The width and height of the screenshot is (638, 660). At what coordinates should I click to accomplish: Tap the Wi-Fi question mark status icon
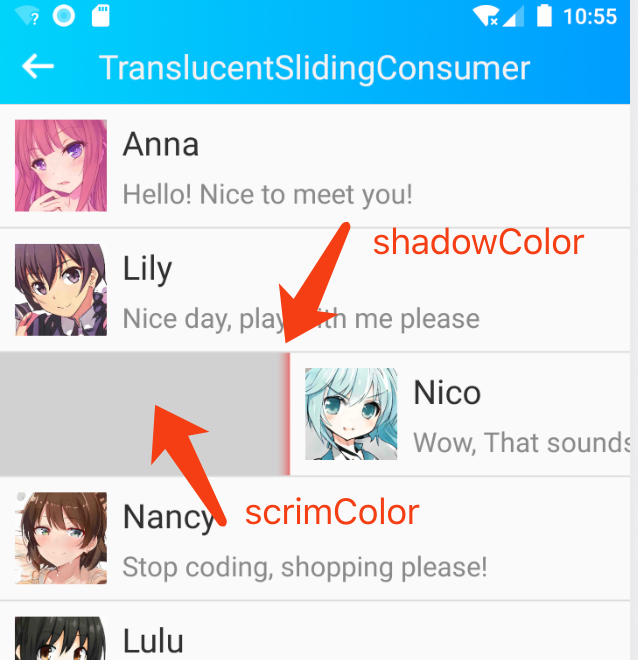point(27,16)
